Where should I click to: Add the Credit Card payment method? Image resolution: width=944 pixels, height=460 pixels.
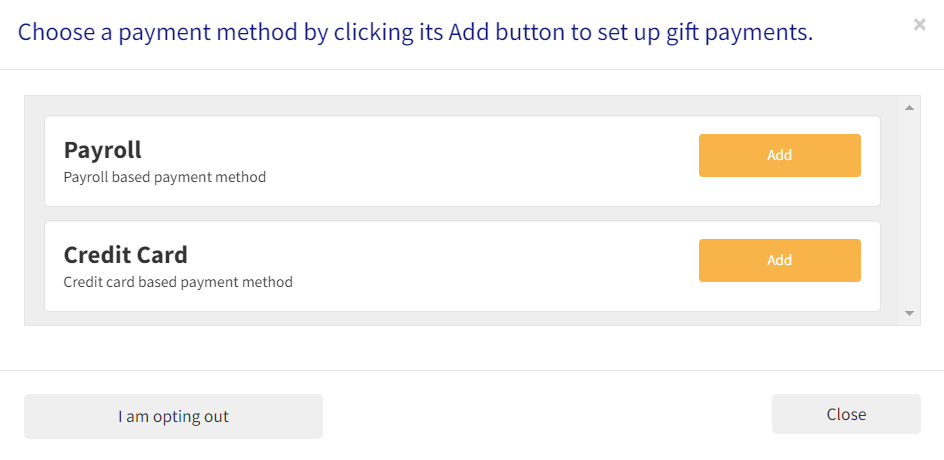[x=779, y=260]
